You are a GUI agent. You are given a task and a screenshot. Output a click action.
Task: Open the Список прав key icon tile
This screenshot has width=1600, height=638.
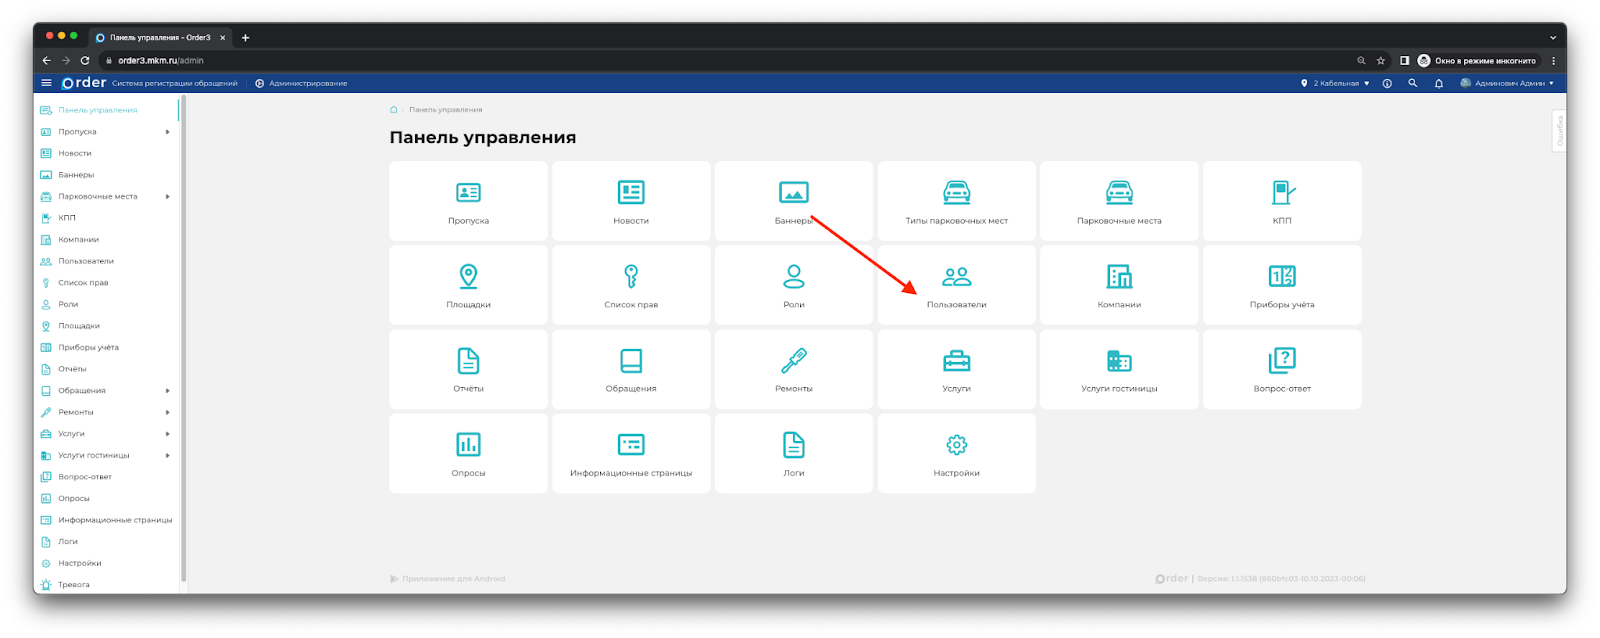[631, 285]
